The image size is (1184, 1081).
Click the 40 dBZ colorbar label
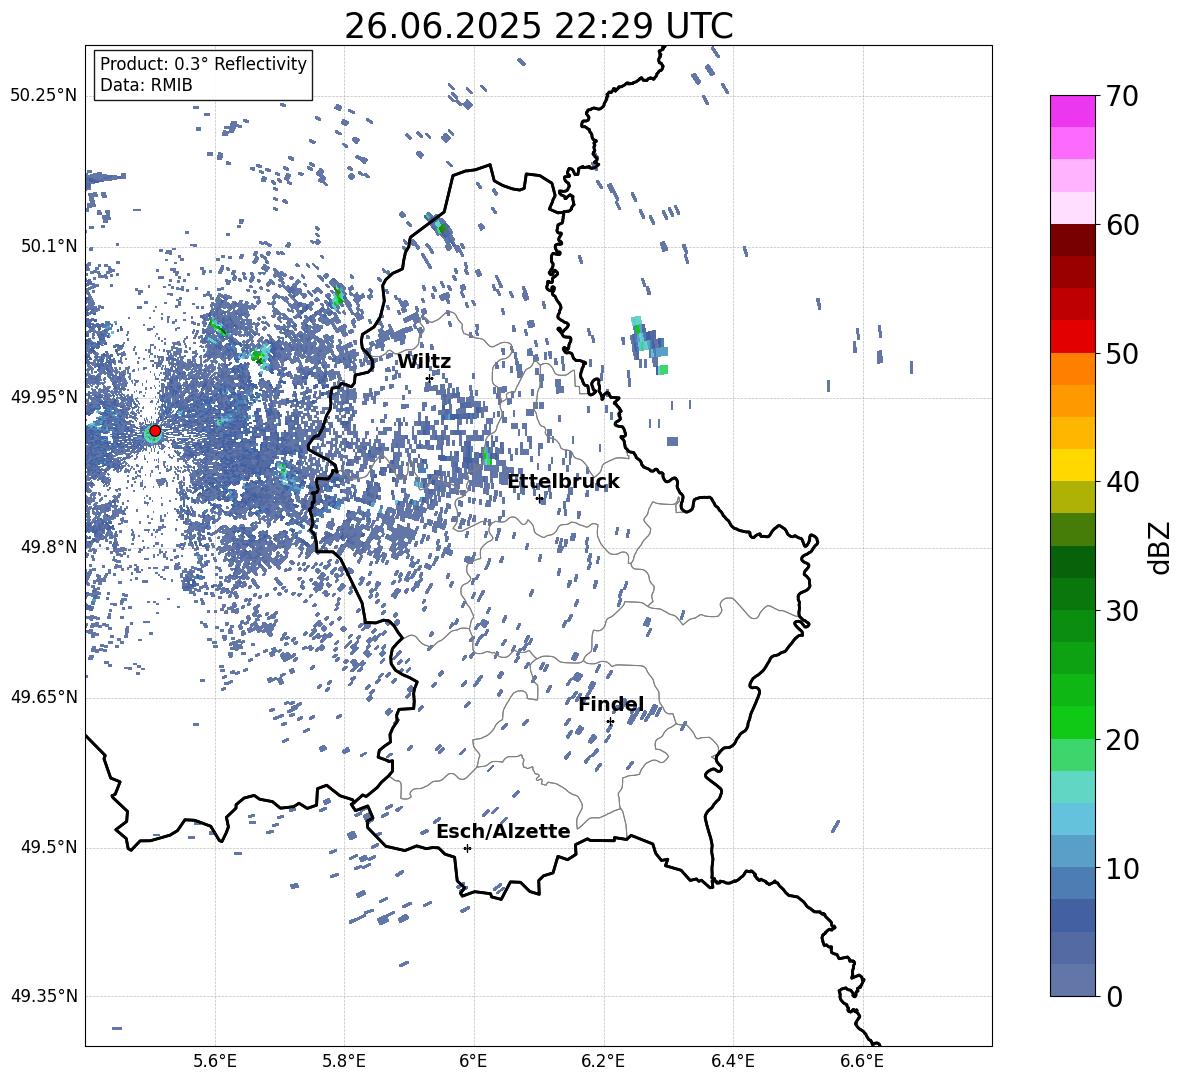coord(1121,482)
